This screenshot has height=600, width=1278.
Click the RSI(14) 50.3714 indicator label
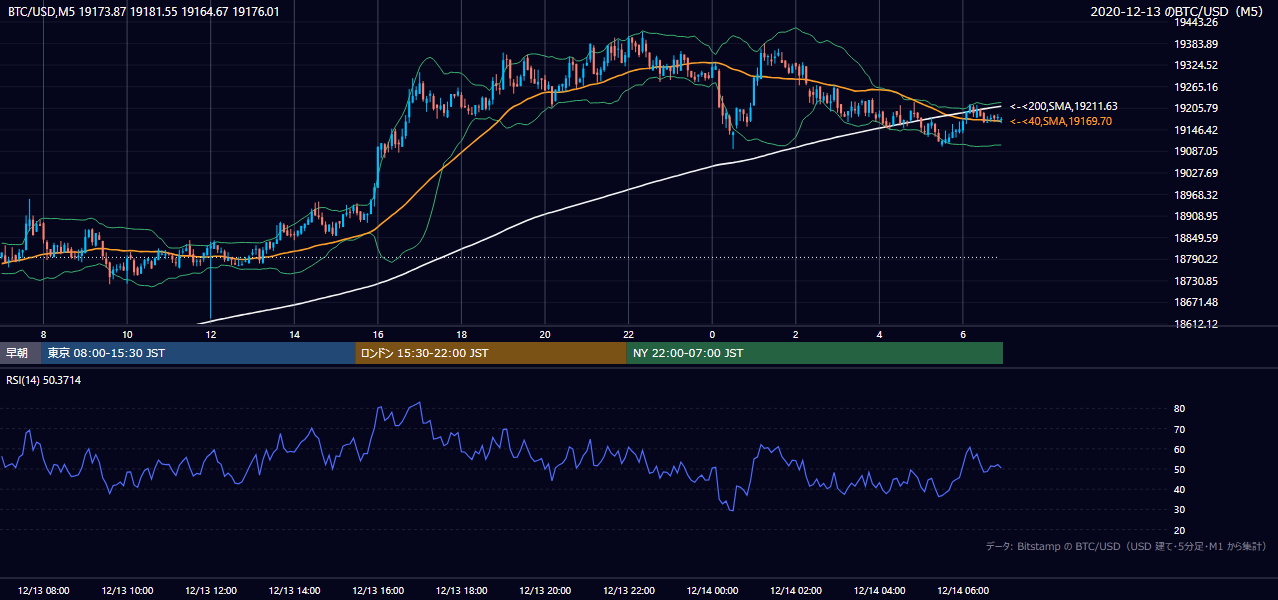[44, 380]
